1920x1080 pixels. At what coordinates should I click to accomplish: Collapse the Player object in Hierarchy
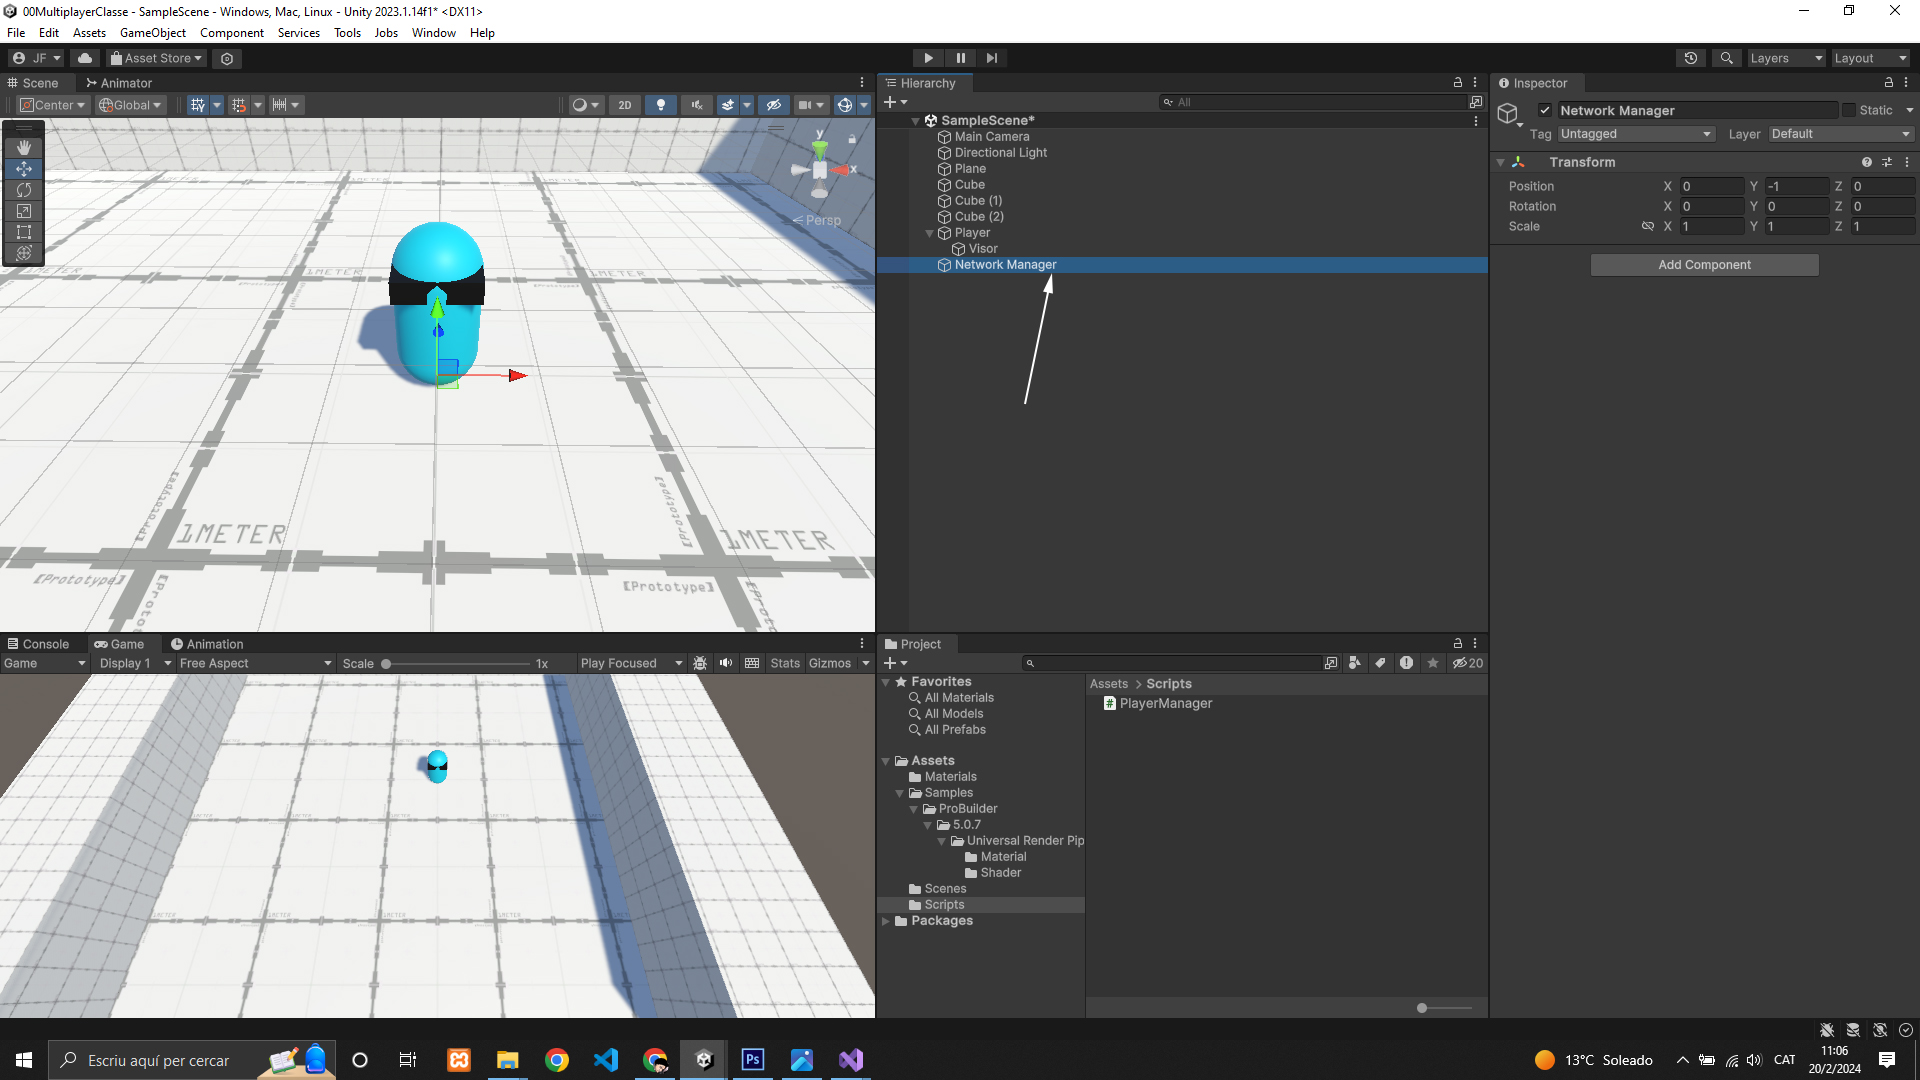pyautogui.click(x=929, y=233)
